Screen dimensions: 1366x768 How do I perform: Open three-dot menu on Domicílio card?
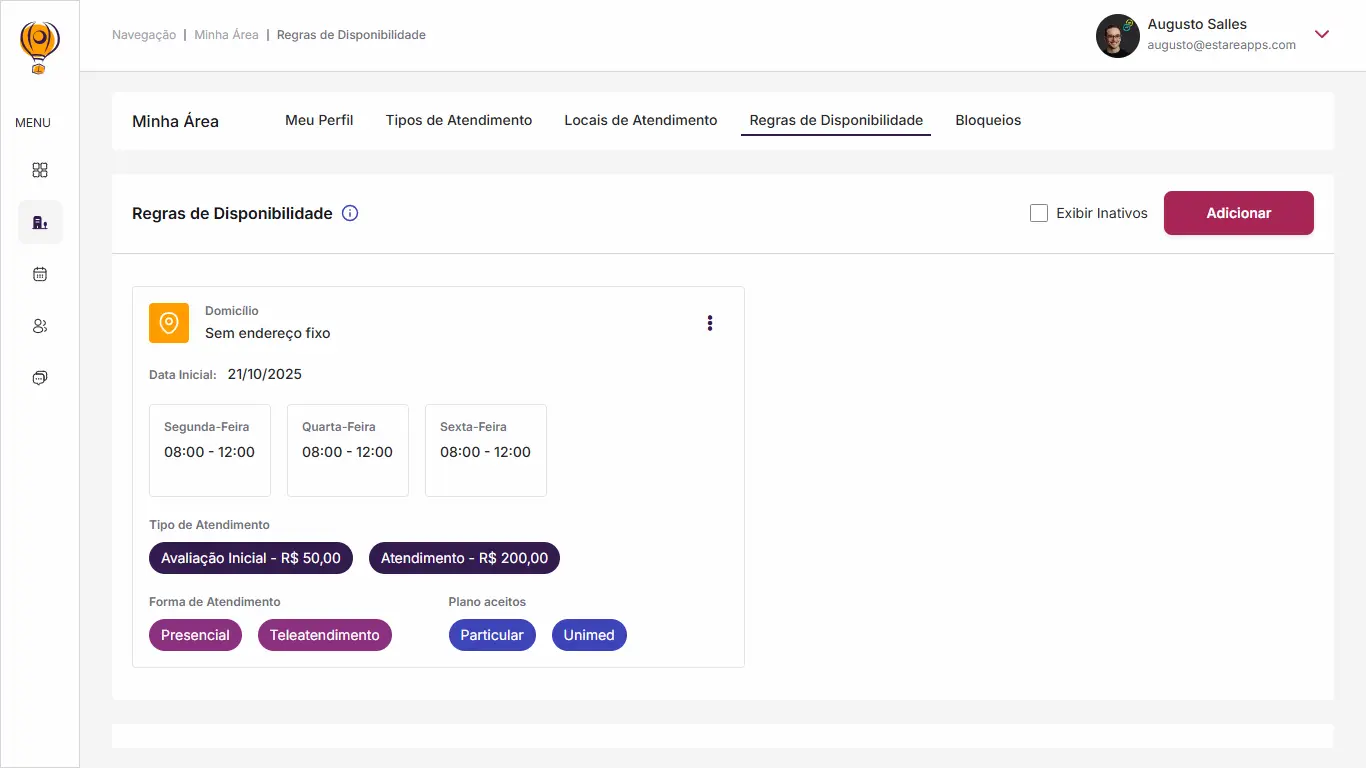point(710,323)
